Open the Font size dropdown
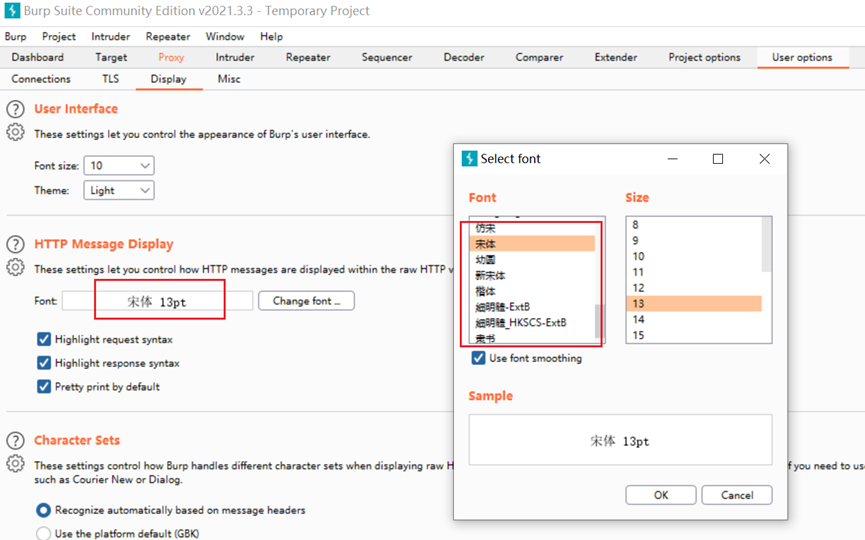 pyautogui.click(x=119, y=165)
